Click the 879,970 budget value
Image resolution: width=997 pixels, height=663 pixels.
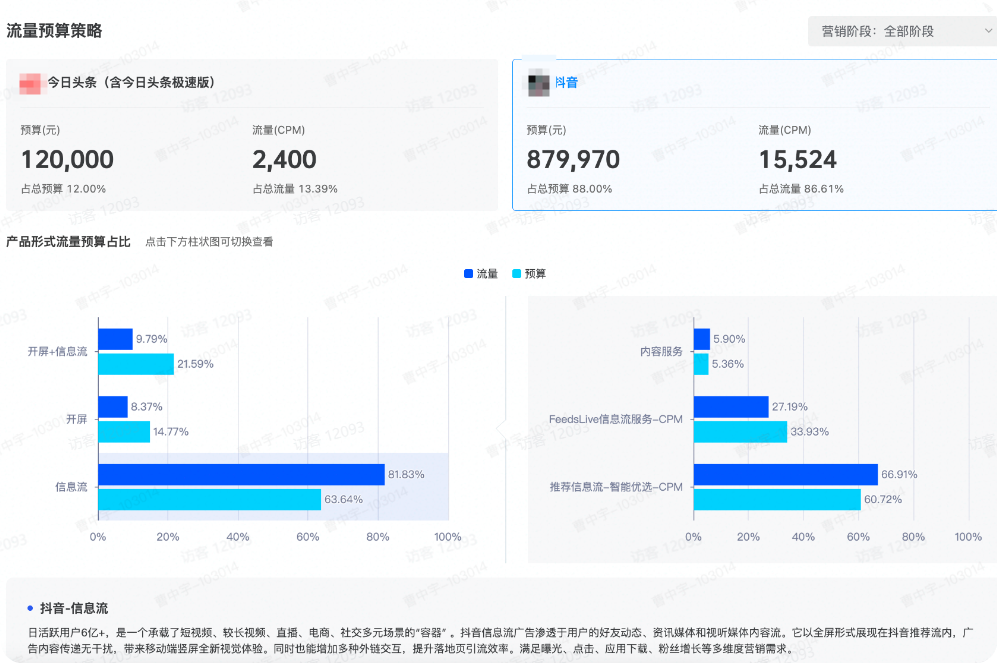[573, 160]
